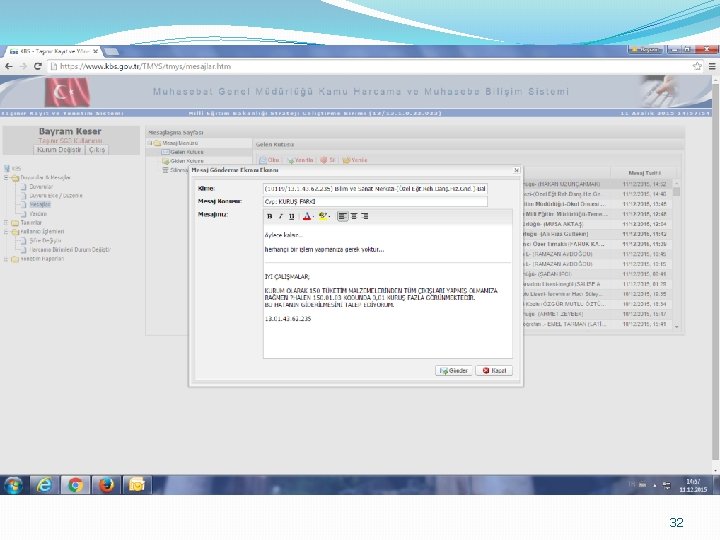The width and height of the screenshot is (720, 540).
Task: Click the Kapat button in dialog
Action: 494,371
